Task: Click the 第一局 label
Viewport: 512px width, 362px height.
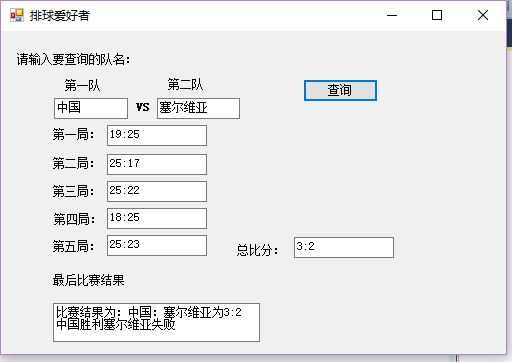Action: coord(74,135)
